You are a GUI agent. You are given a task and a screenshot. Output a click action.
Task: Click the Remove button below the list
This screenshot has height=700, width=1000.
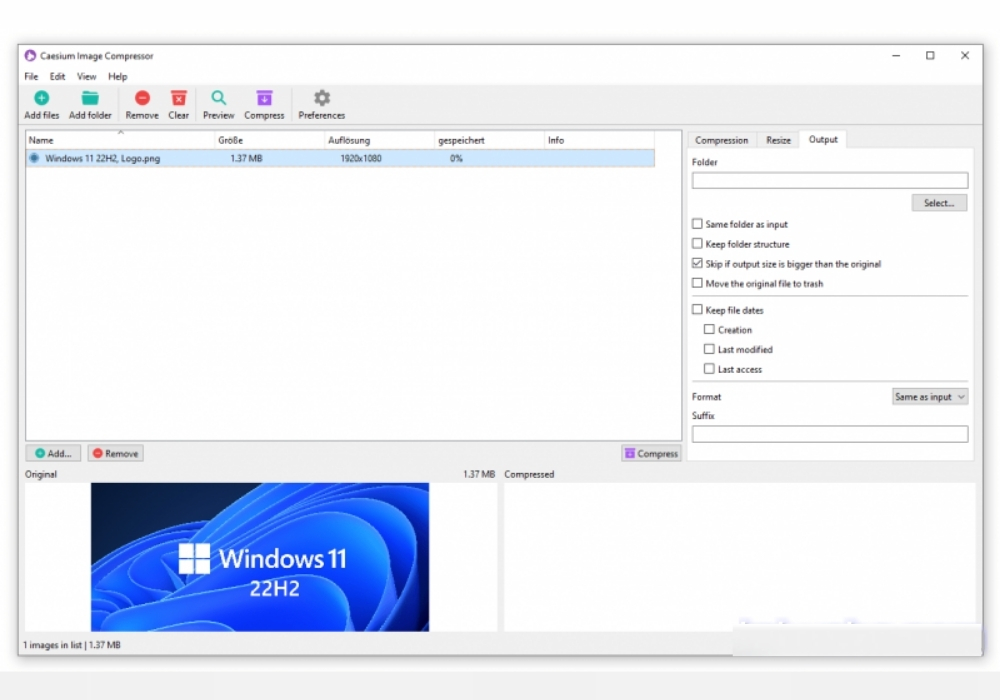[115, 453]
